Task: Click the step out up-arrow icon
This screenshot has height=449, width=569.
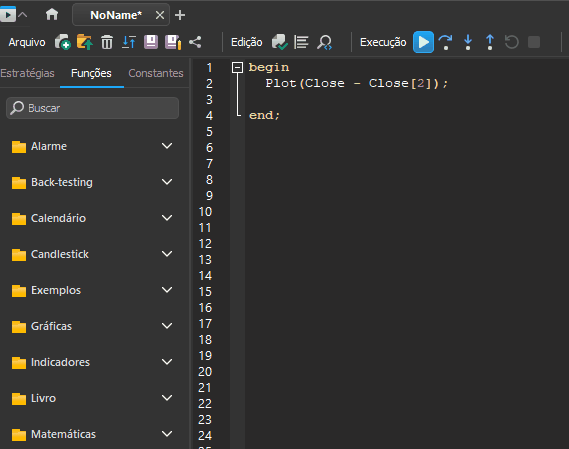Action: coord(490,42)
